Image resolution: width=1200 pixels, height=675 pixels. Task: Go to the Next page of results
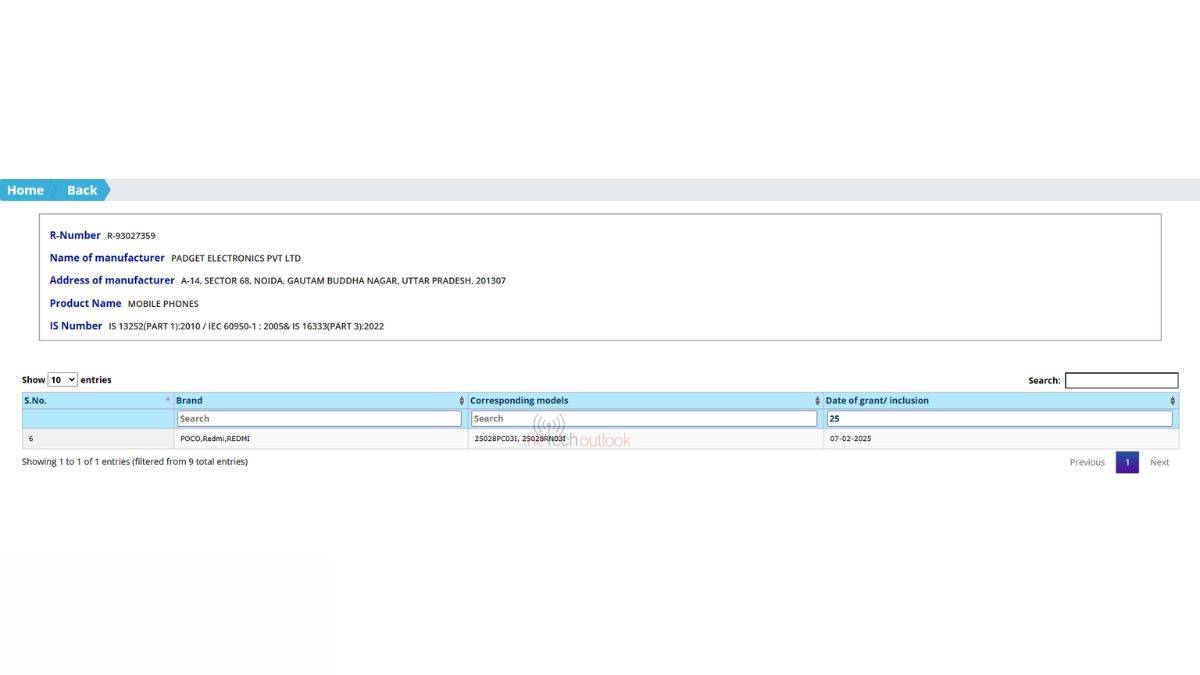[1159, 462]
